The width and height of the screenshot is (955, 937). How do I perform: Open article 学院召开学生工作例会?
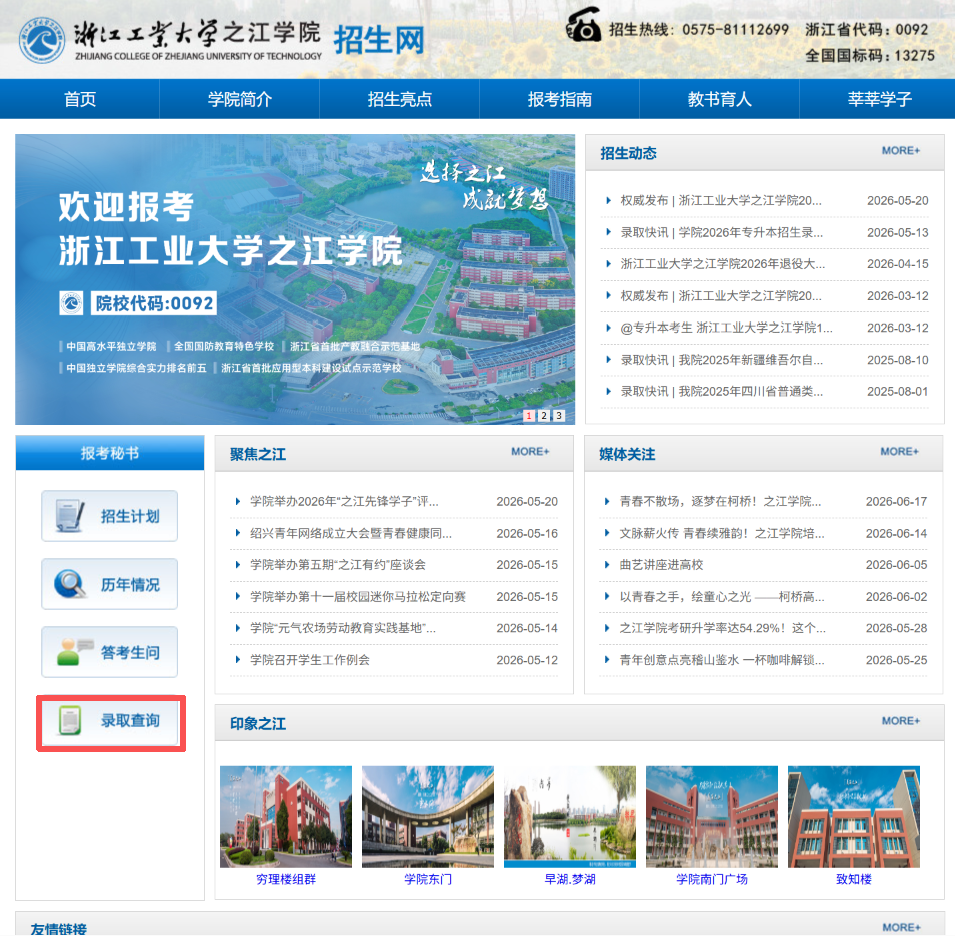(x=309, y=660)
